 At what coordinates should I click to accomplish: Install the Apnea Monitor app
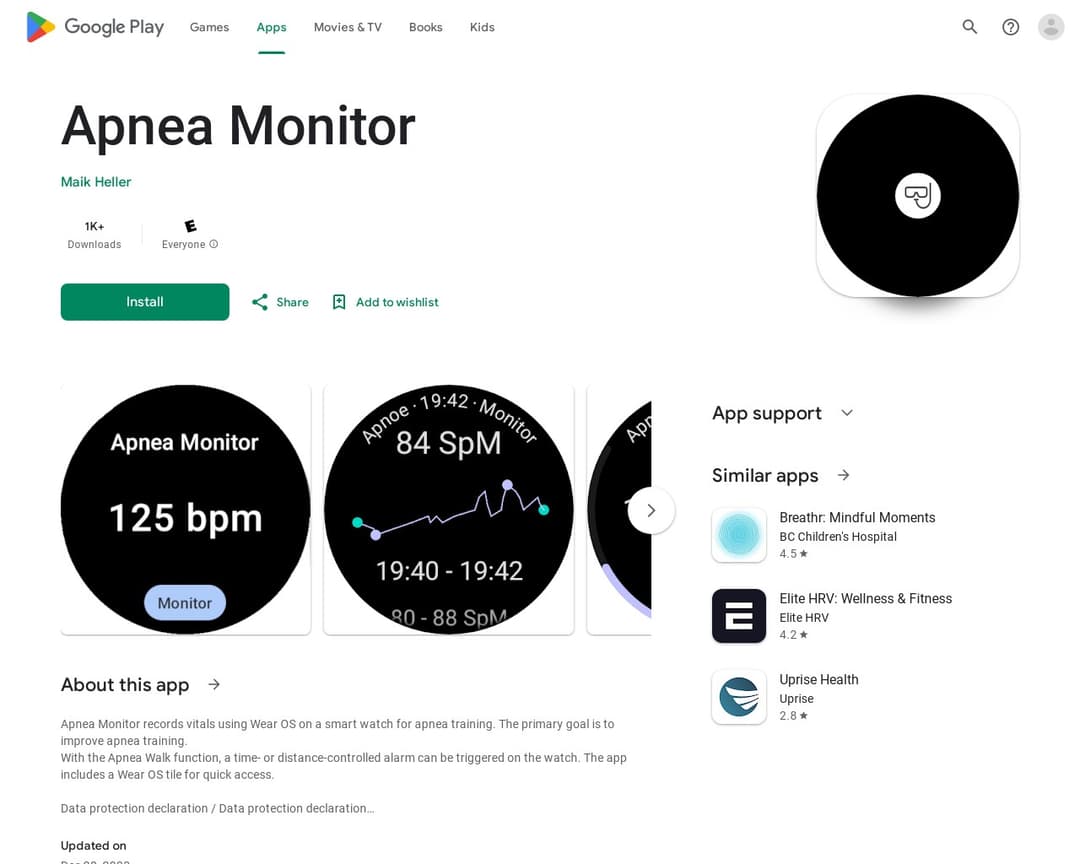pos(144,301)
